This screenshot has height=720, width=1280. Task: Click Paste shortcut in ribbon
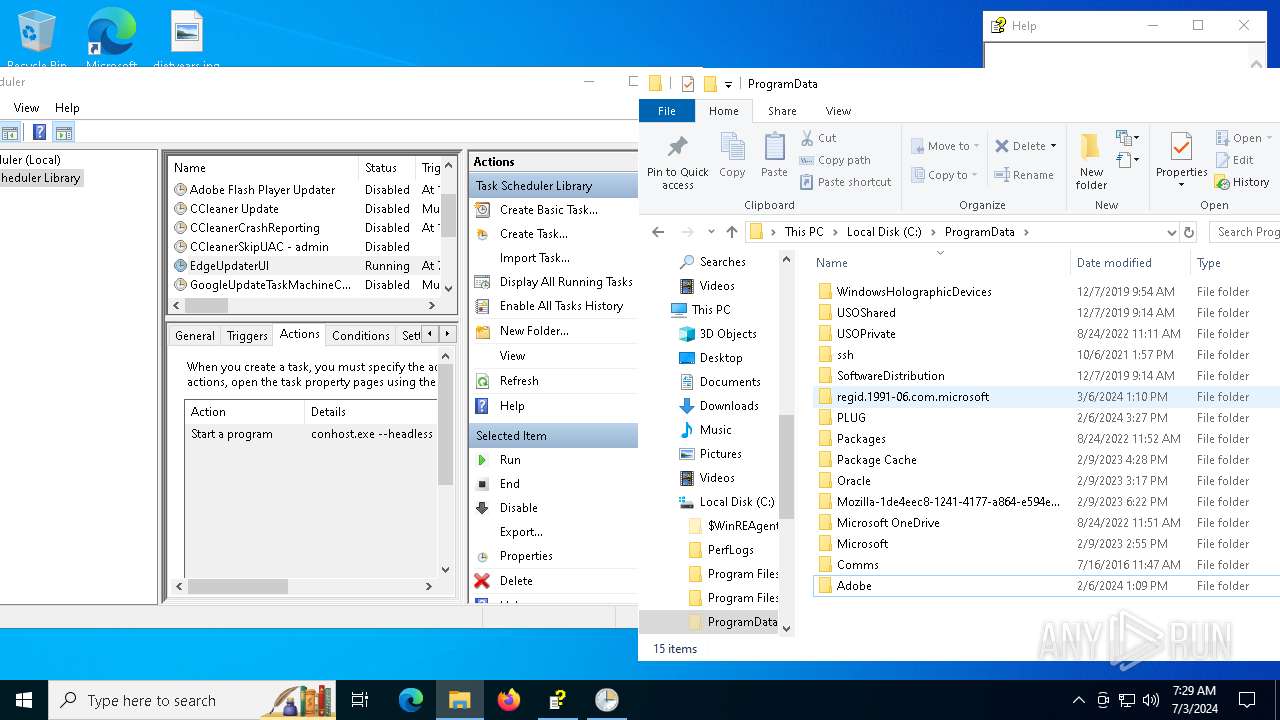click(846, 182)
